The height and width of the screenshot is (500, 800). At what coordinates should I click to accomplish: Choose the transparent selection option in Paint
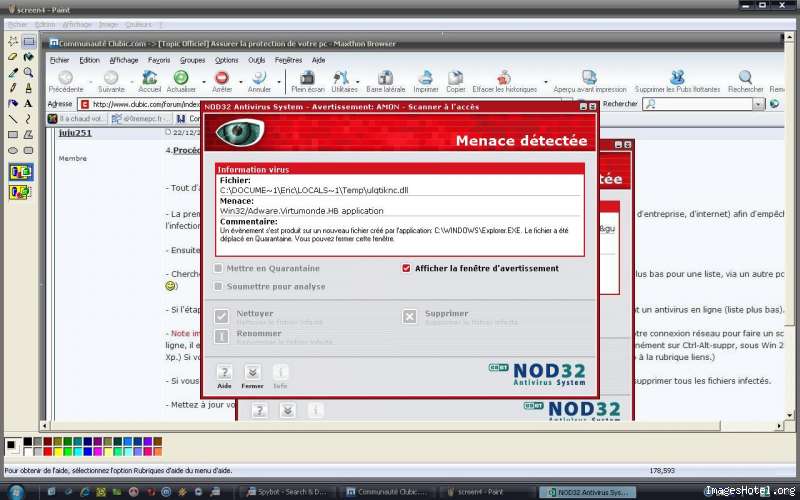[21, 192]
